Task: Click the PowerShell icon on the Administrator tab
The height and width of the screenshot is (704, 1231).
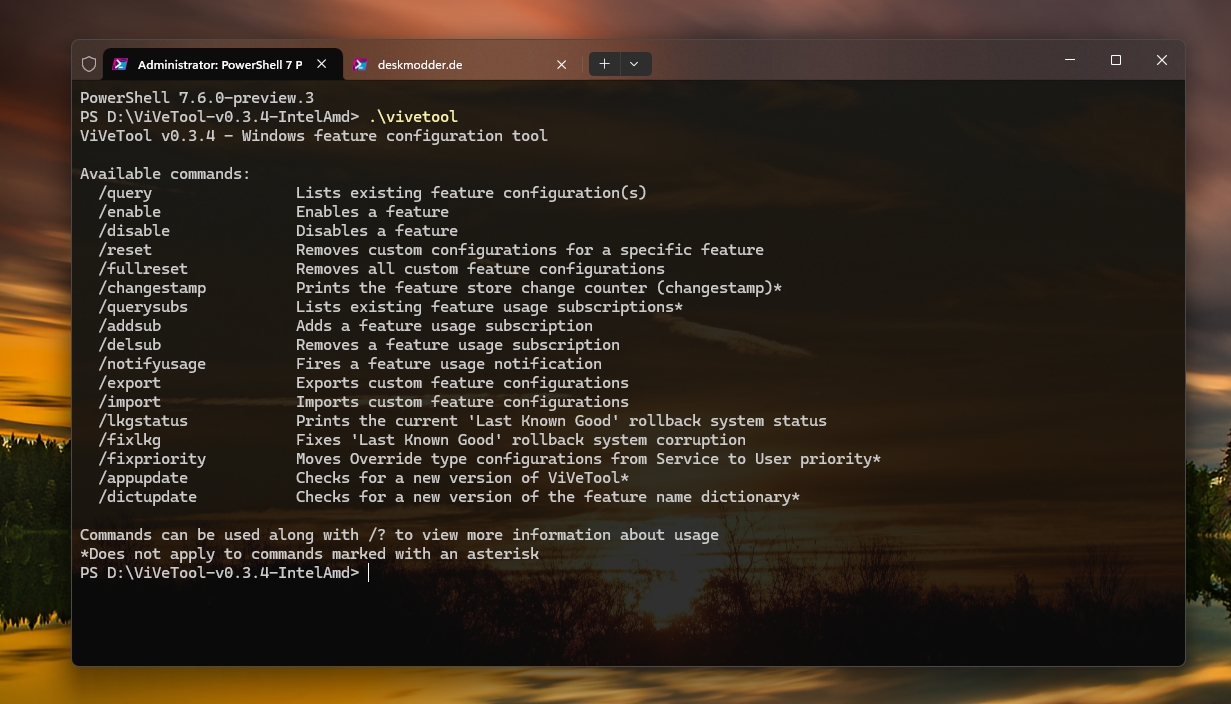Action: tap(120, 64)
